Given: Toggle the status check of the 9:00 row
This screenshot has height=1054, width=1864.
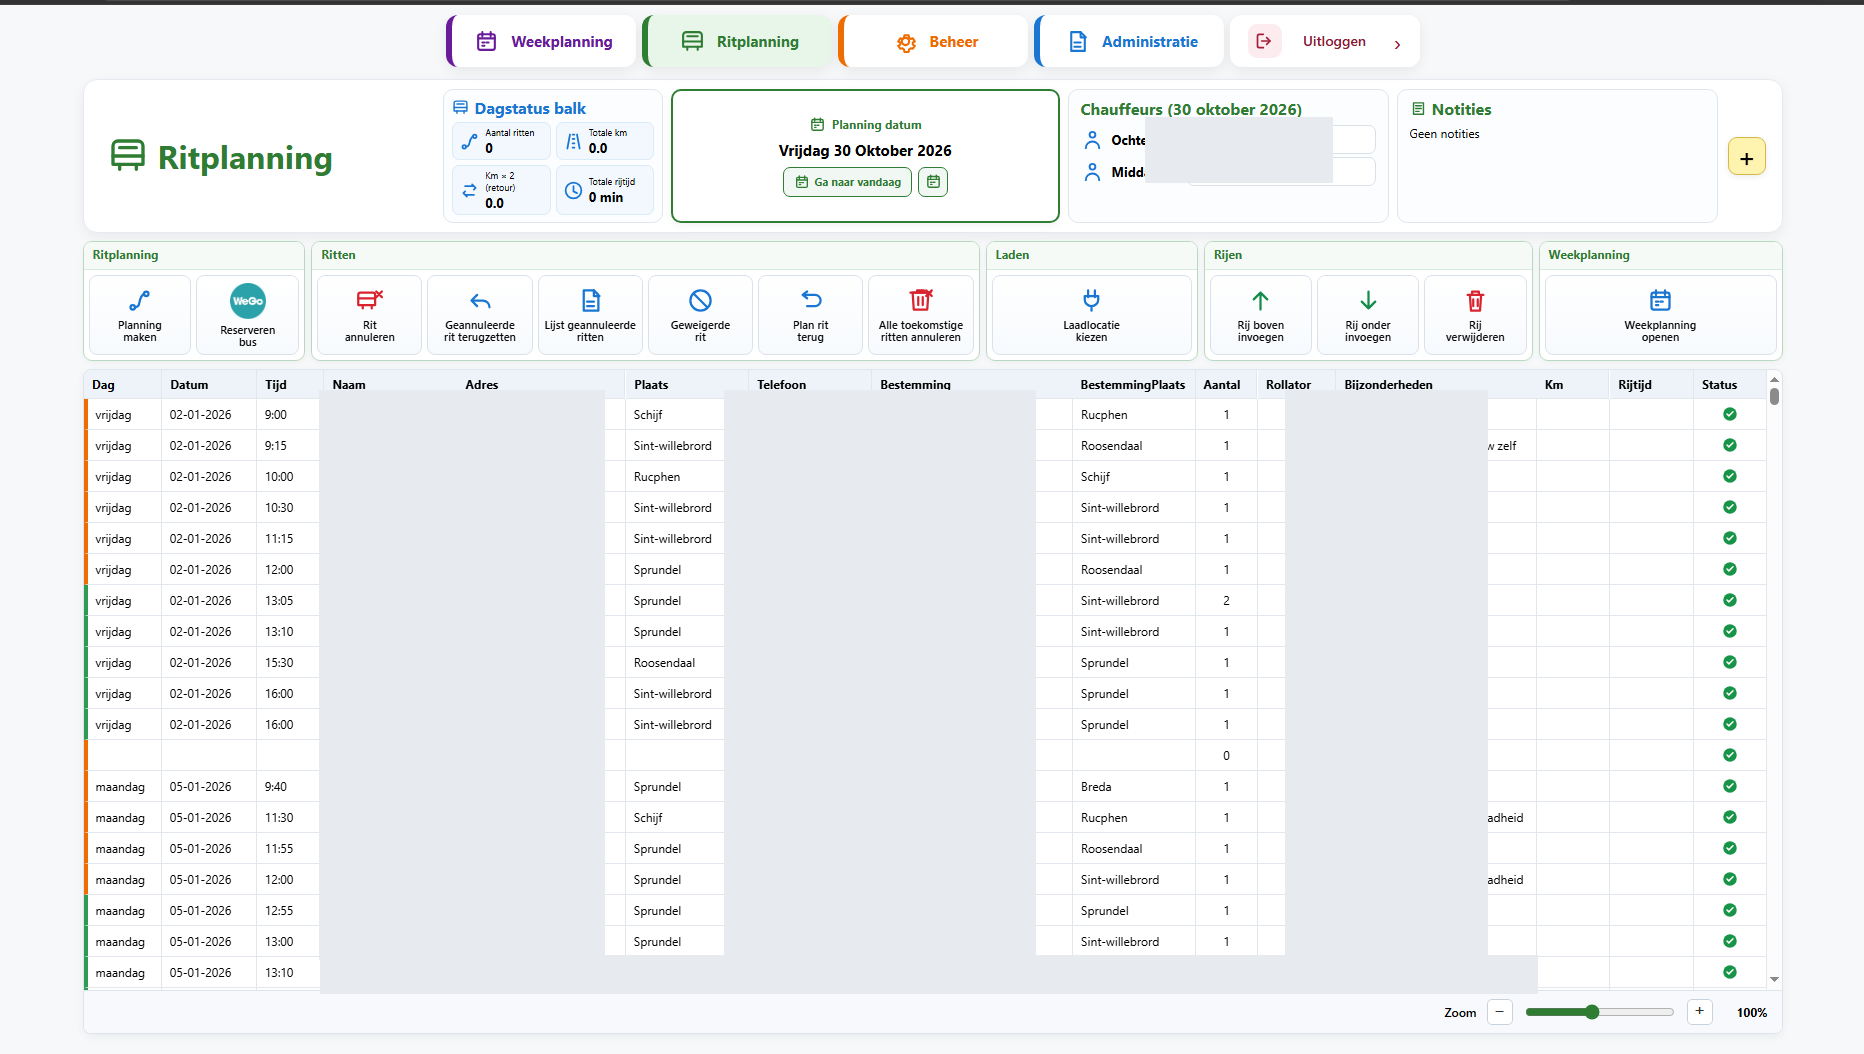Looking at the screenshot, I should (x=1730, y=414).
